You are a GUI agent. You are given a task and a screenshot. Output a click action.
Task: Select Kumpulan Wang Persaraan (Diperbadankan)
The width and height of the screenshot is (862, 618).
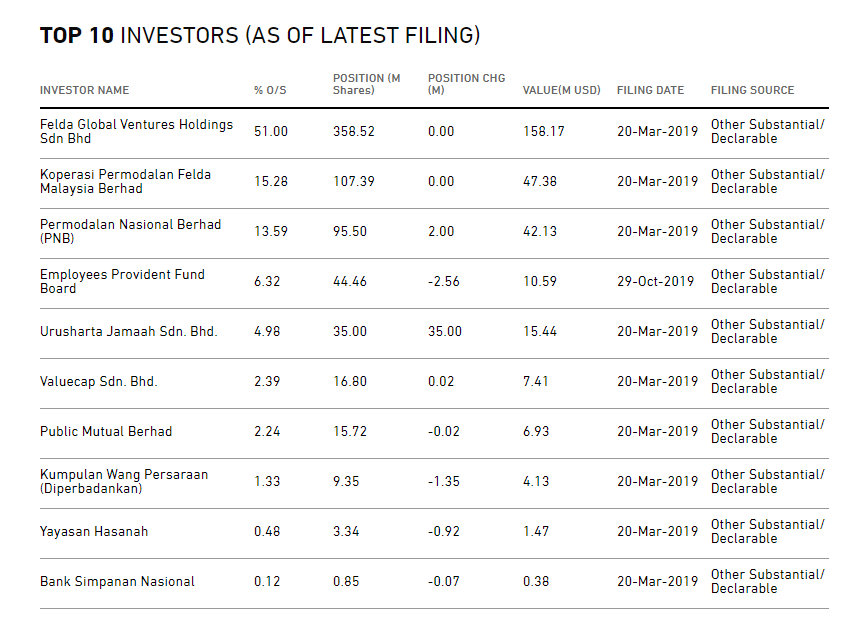pyautogui.click(x=124, y=481)
